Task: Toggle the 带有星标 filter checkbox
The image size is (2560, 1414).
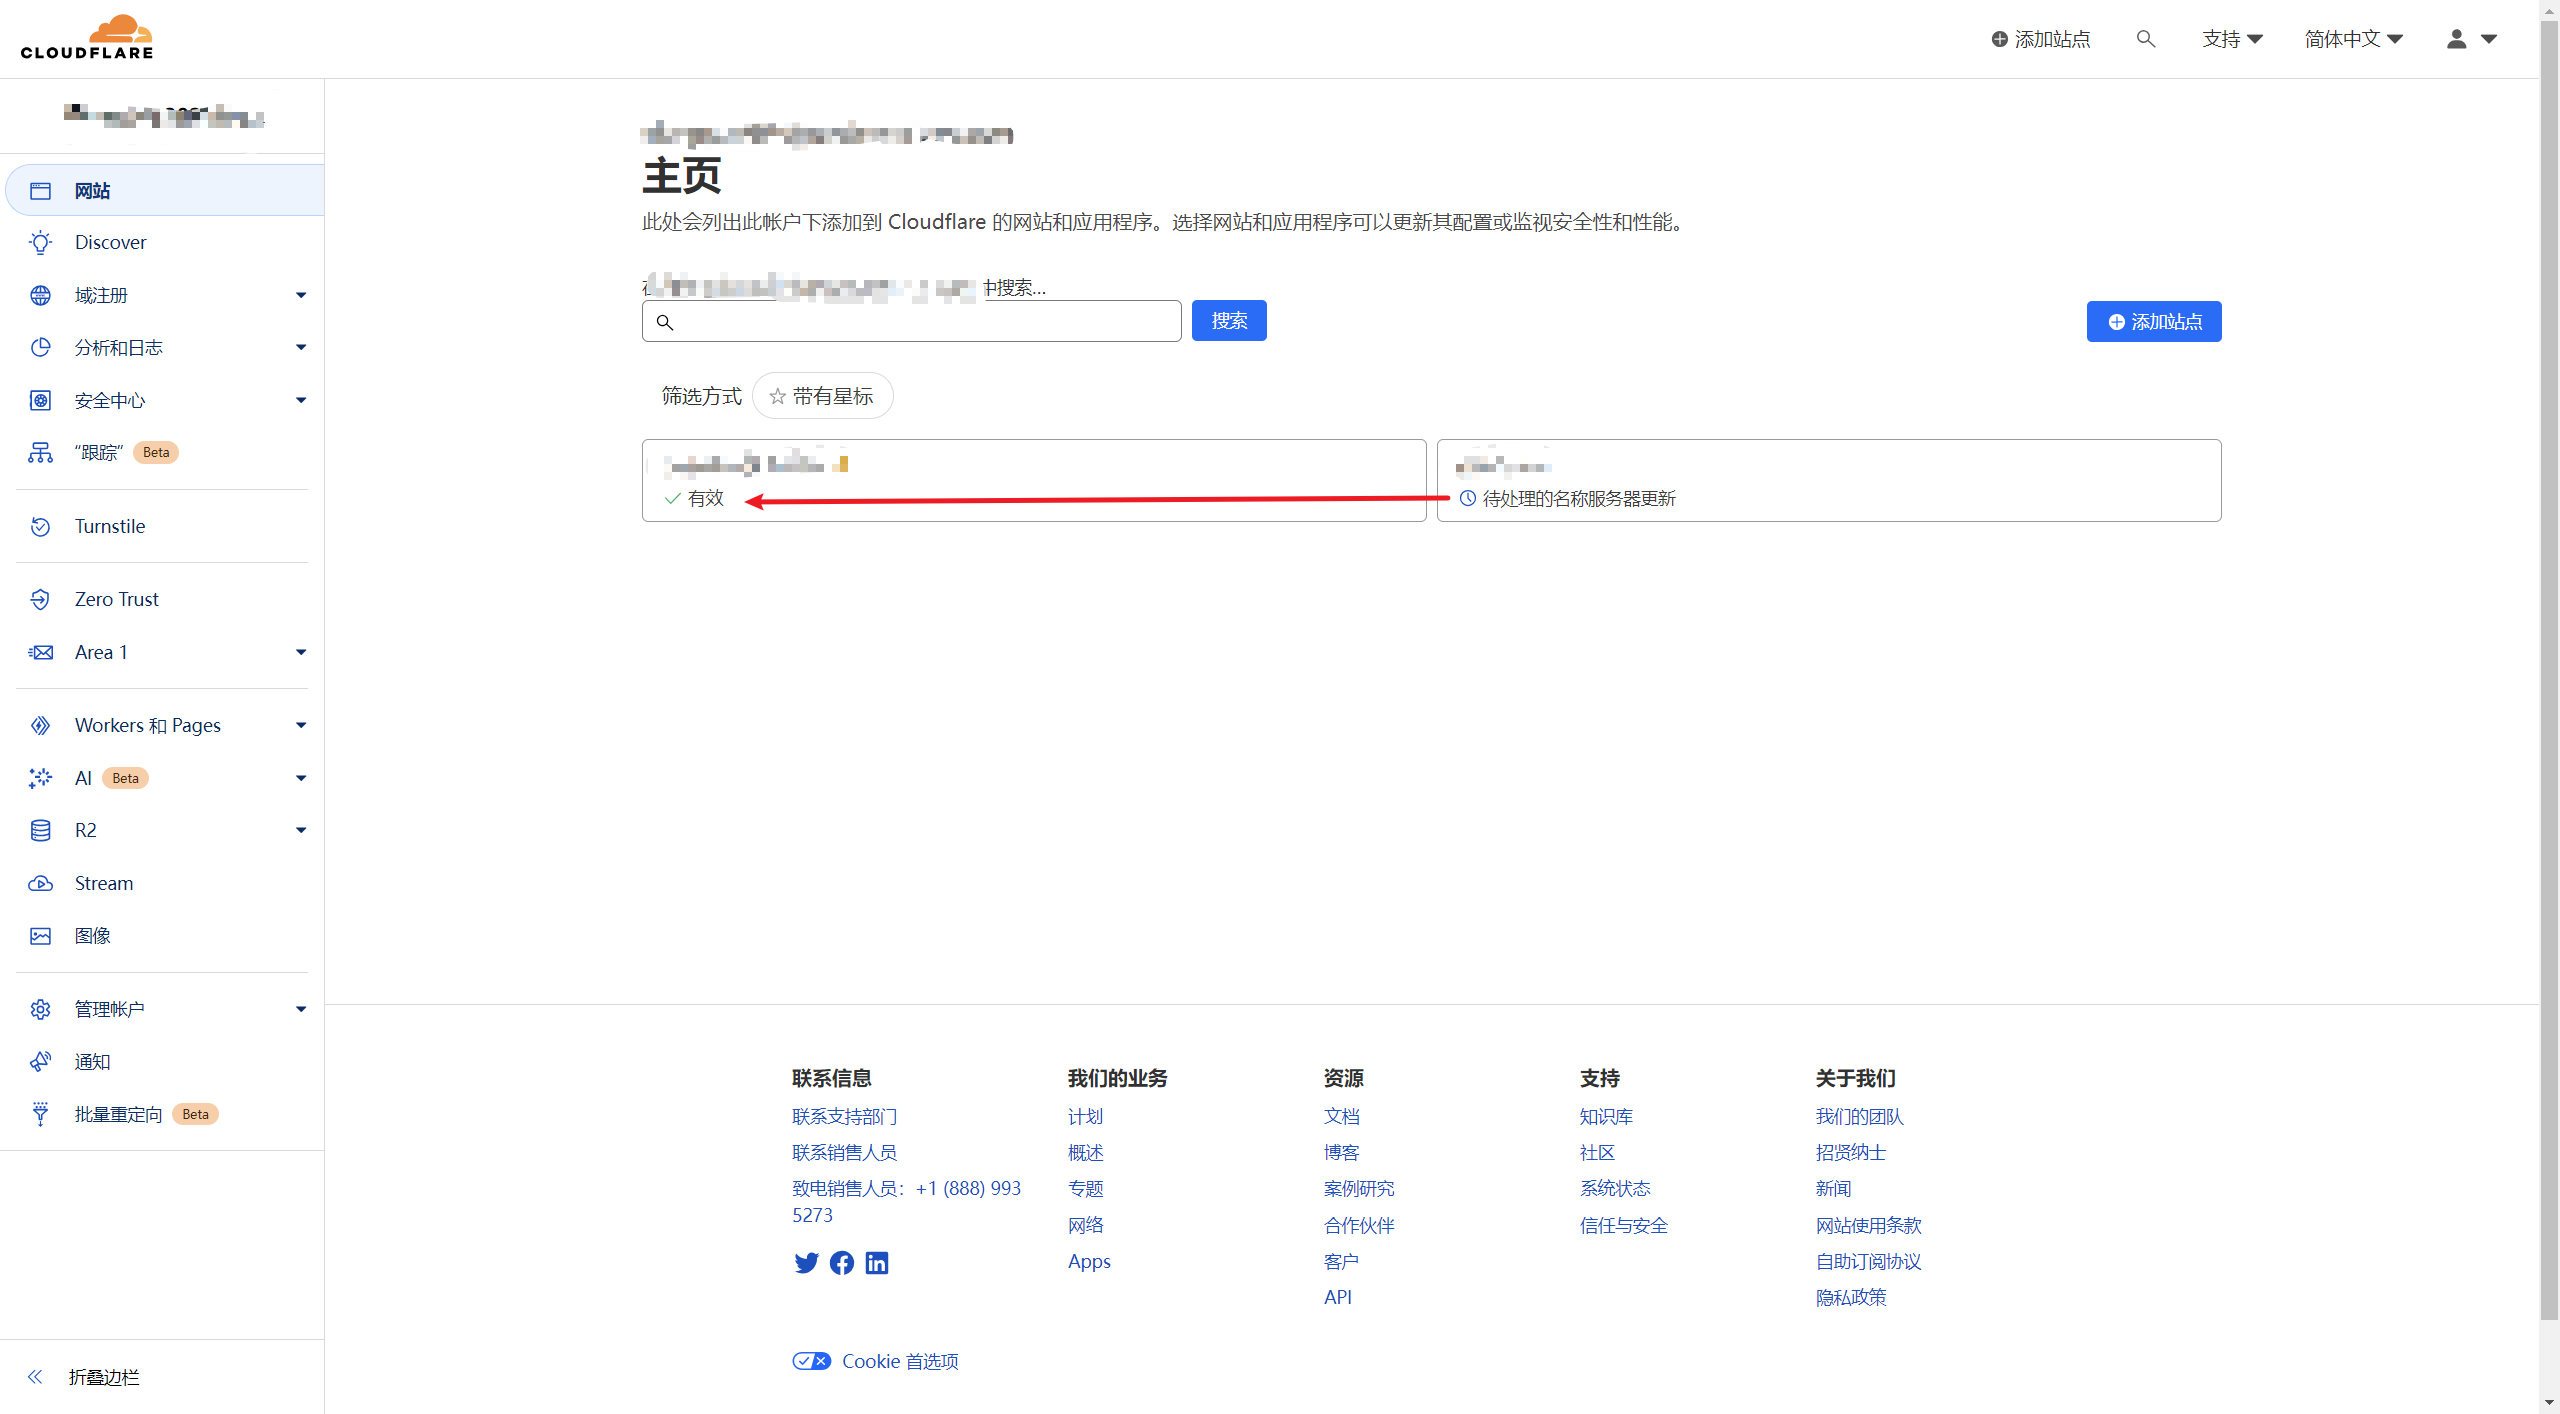Action: tap(821, 395)
